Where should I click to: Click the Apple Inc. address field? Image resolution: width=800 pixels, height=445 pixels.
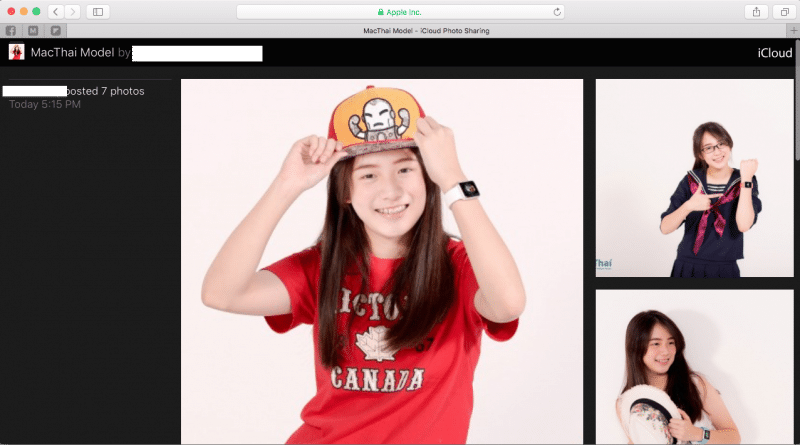point(401,12)
